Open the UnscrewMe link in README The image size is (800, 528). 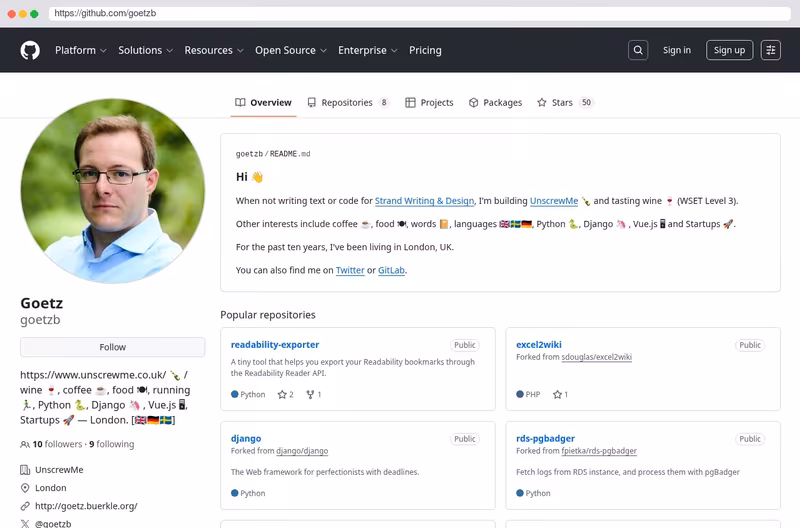(554, 201)
